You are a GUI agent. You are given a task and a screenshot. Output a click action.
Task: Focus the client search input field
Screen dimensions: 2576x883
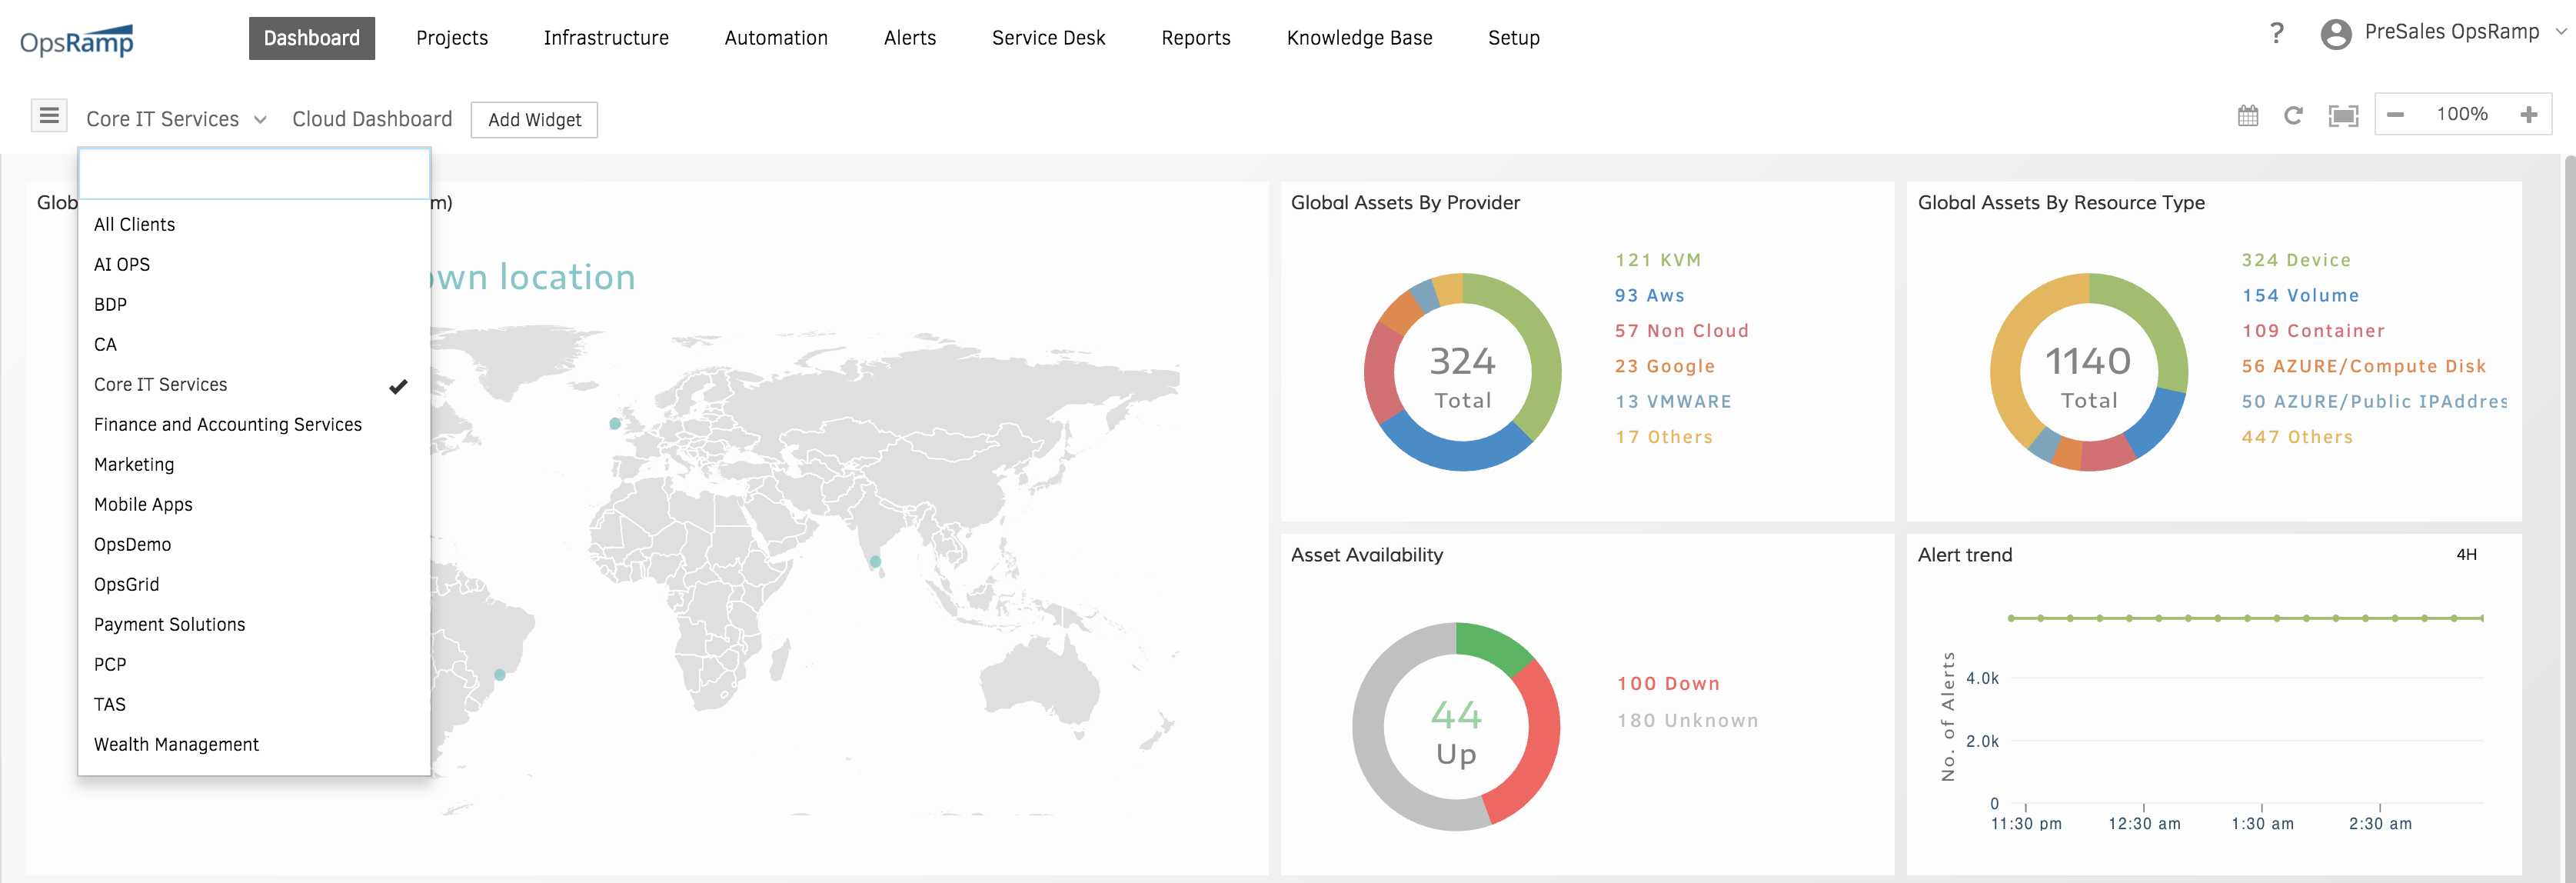(254, 175)
